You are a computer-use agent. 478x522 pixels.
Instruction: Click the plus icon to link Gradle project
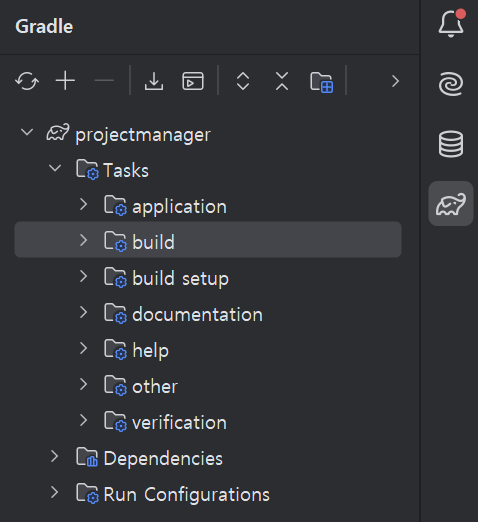coord(65,81)
